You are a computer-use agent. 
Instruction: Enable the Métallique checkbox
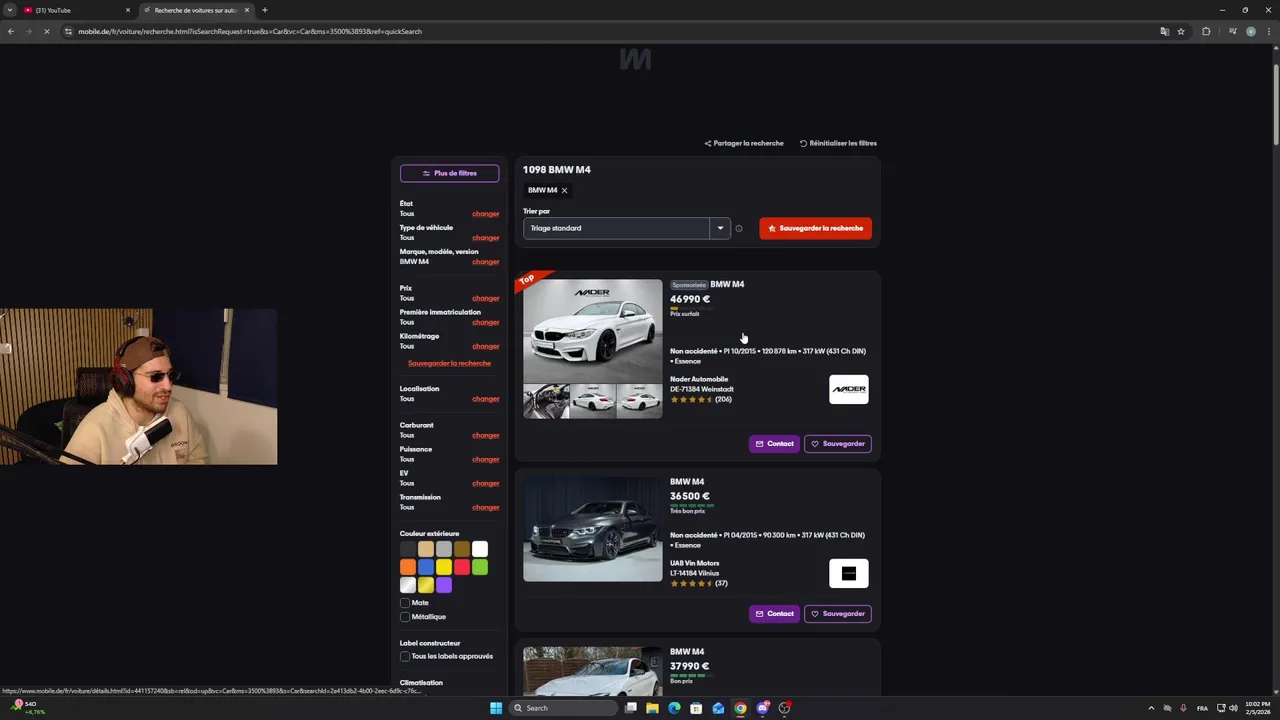405,617
